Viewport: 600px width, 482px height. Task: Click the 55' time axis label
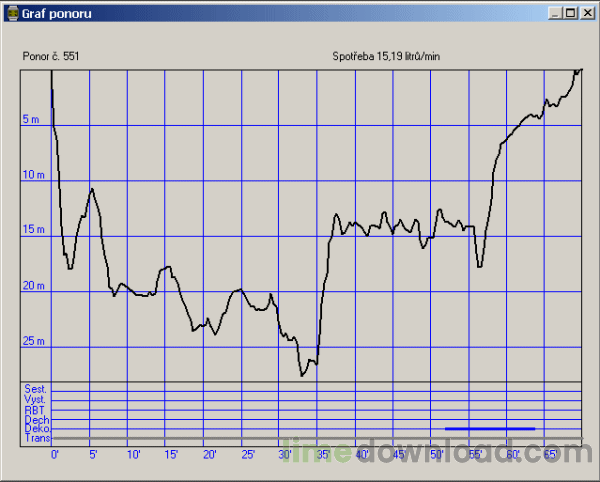[x=475, y=454]
